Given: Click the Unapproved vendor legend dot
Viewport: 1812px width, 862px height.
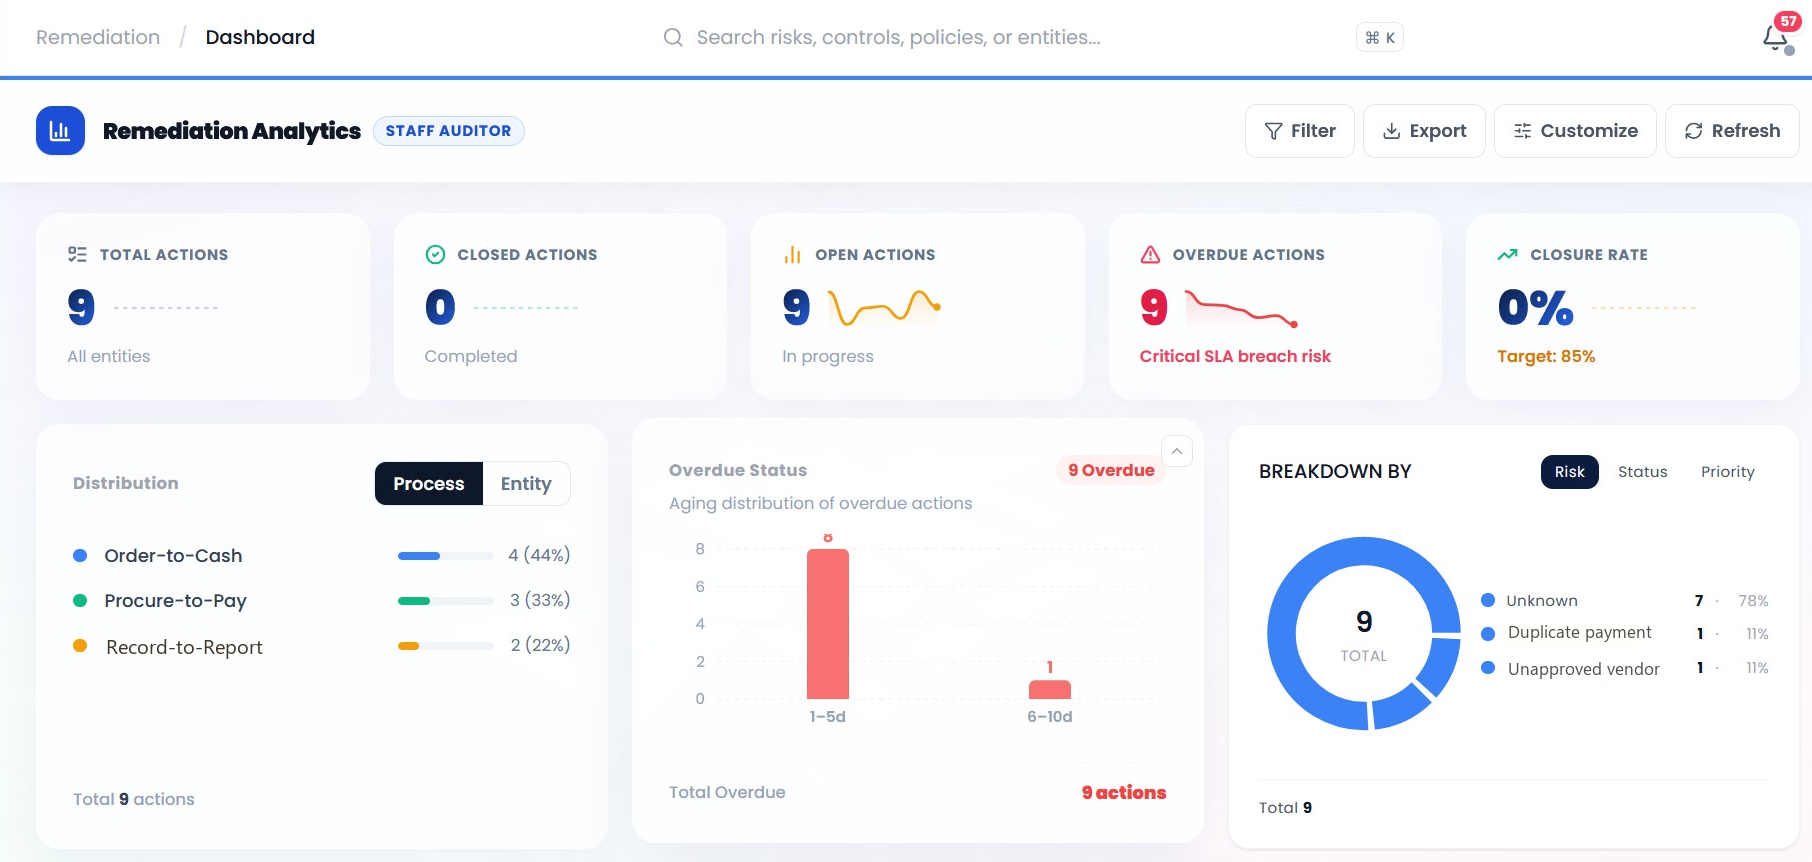Looking at the screenshot, I should [1488, 668].
